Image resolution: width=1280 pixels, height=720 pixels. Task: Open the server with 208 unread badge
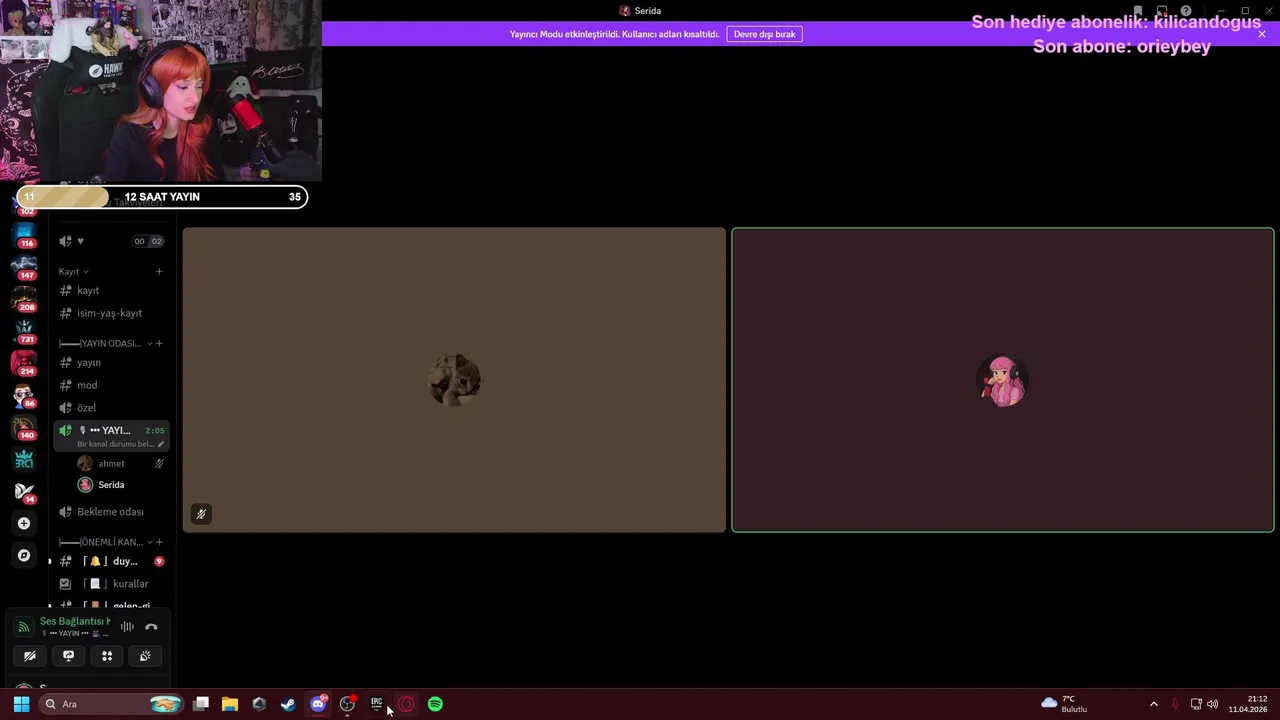point(24,299)
